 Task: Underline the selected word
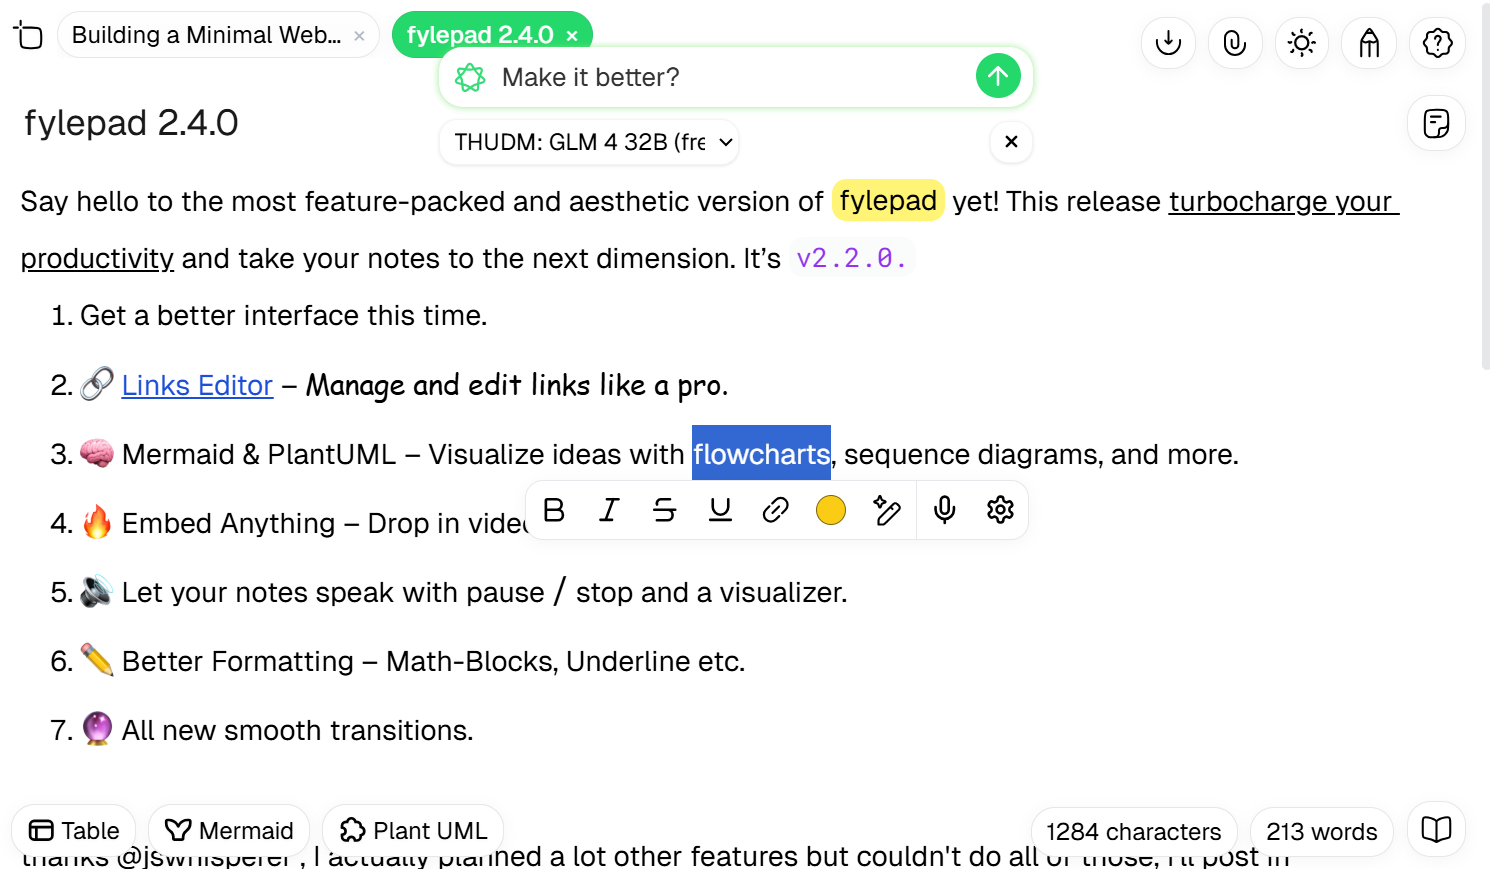coord(720,510)
